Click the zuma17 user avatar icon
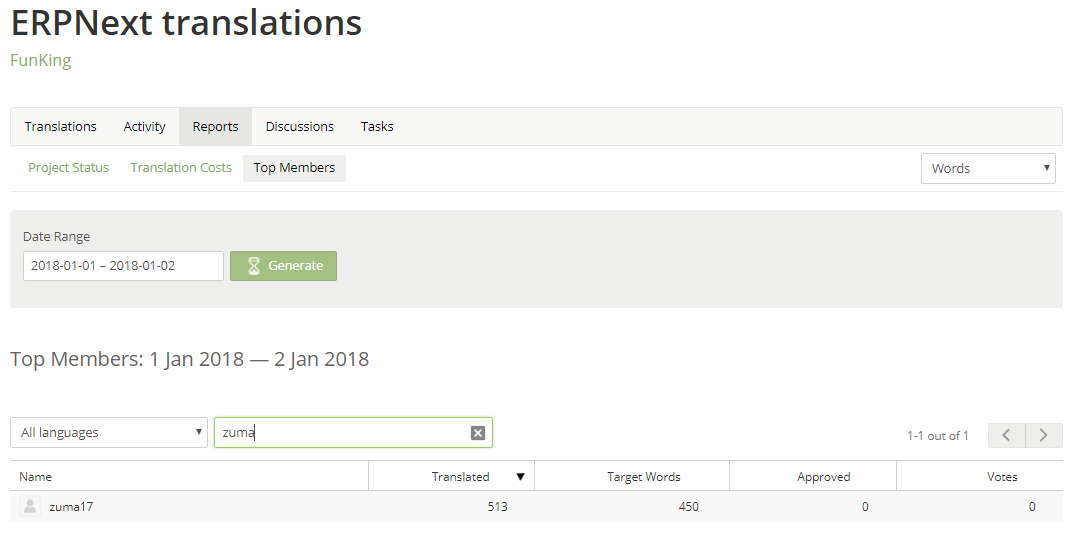1085x534 pixels. click(30, 506)
